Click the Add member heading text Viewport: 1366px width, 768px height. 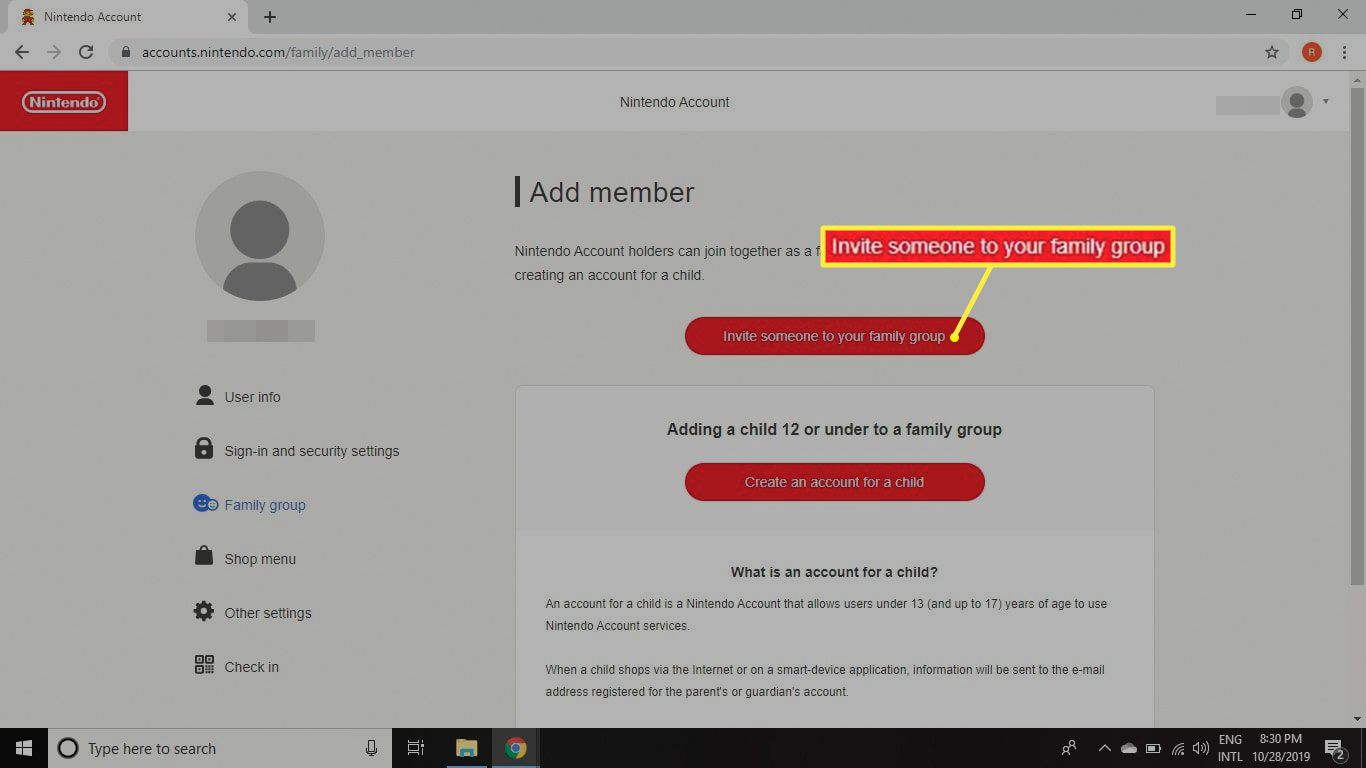pyautogui.click(x=611, y=192)
